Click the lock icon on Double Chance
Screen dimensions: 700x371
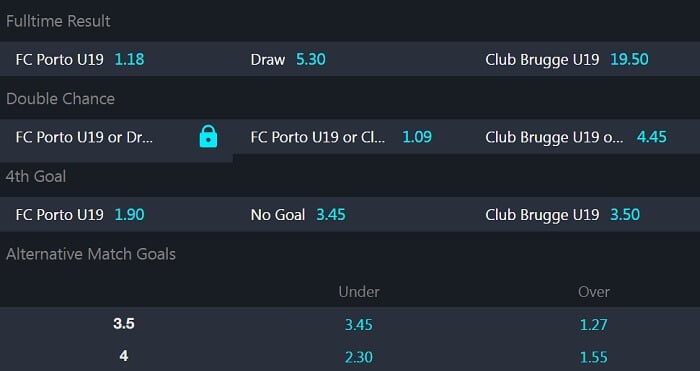208,137
